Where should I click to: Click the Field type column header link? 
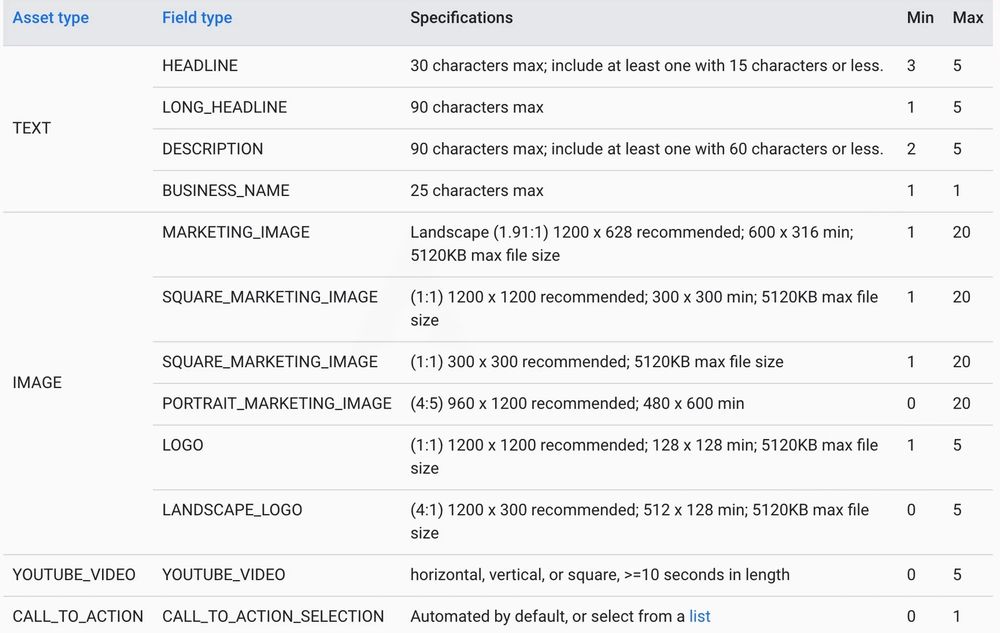[x=198, y=18]
